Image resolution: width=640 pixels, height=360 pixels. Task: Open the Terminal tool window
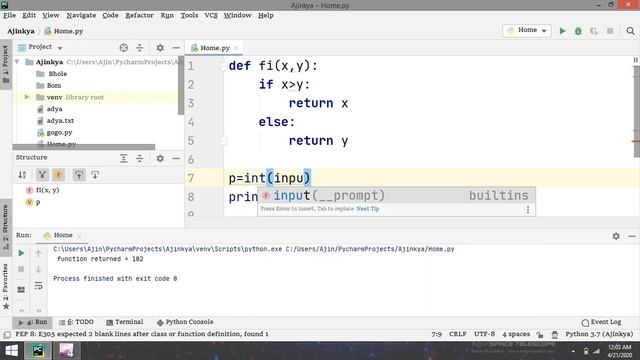pyautogui.click(x=125, y=322)
